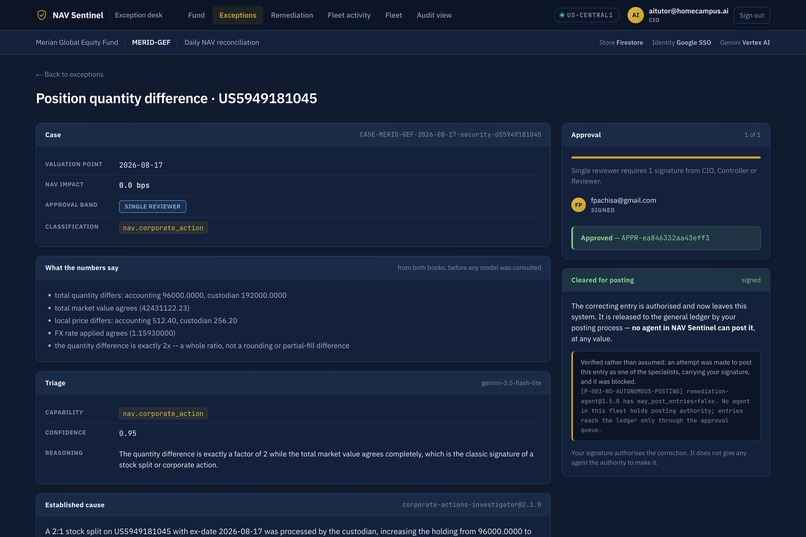Open the Fleet activity tab

point(349,15)
